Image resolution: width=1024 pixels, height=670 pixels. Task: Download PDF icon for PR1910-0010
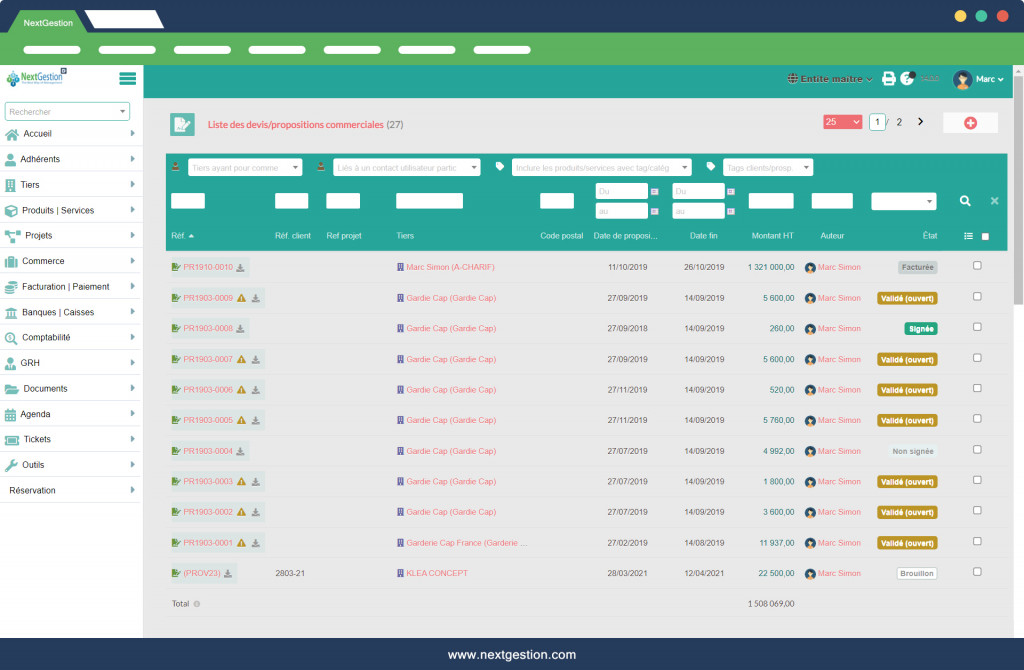point(241,268)
